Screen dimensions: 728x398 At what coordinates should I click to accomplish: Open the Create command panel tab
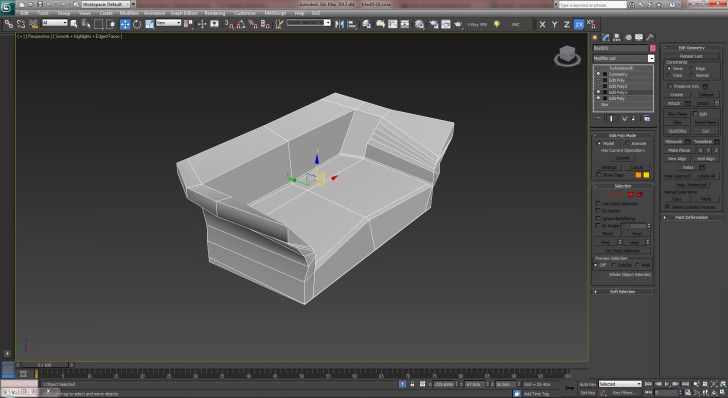(595, 37)
